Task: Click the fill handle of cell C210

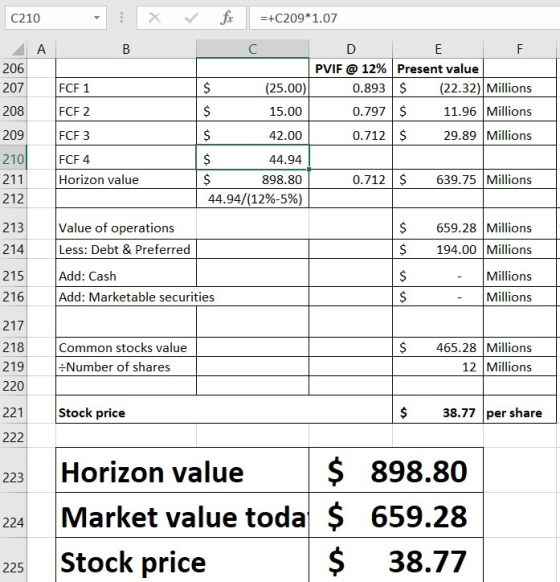Action: coord(309,169)
